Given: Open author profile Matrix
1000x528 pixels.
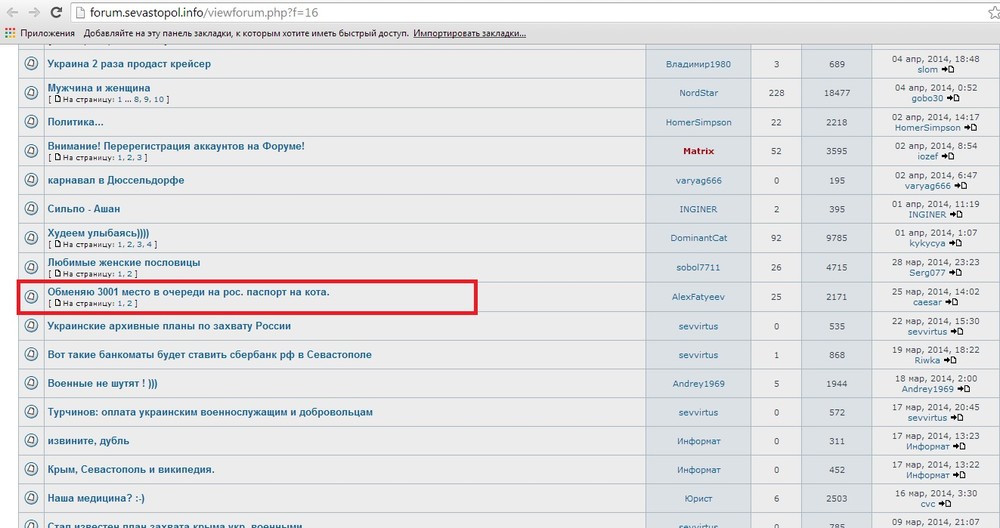Looking at the screenshot, I should pos(698,151).
